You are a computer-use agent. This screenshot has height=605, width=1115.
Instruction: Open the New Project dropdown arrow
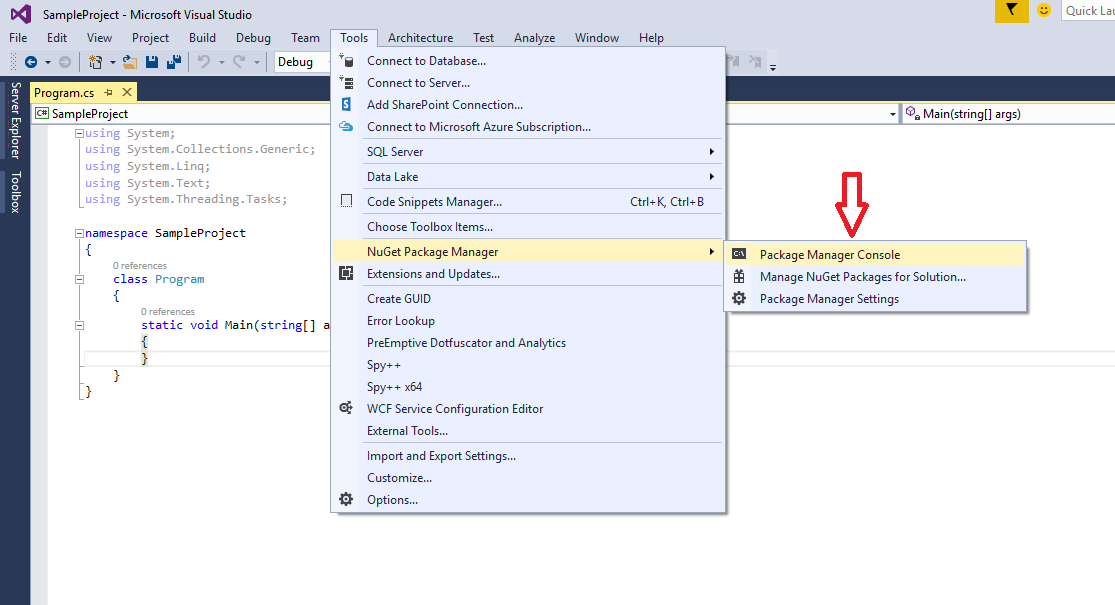coord(112,63)
